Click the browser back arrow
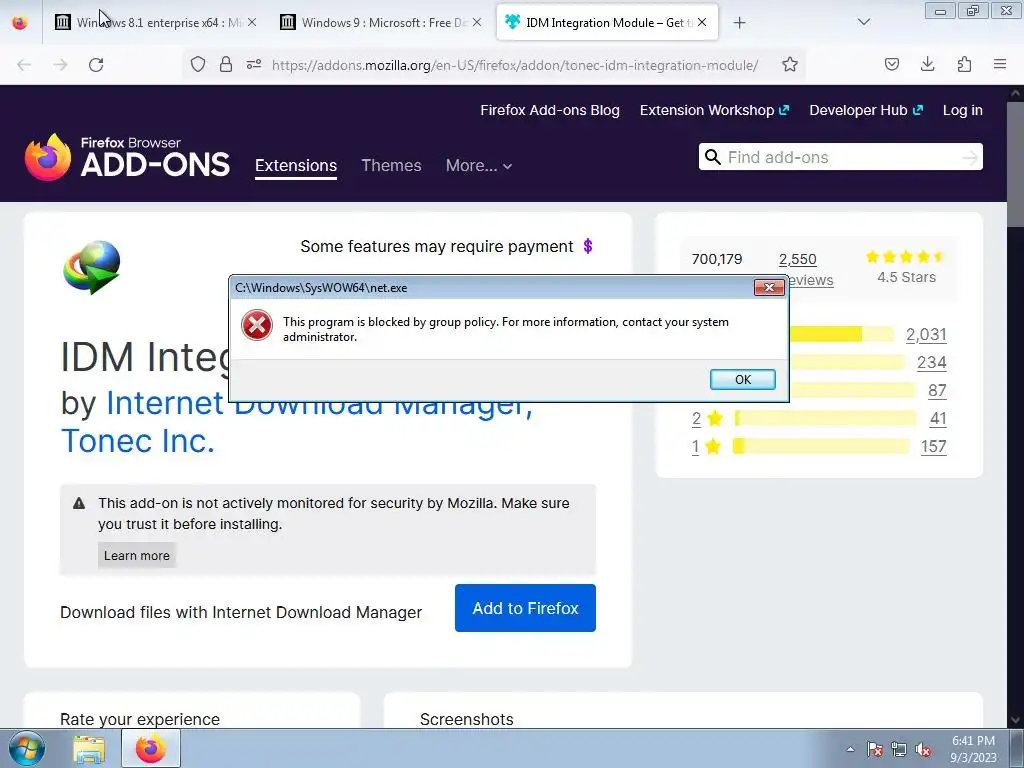1024x768 pixels. pyautogui.click(x=24, y=65)
